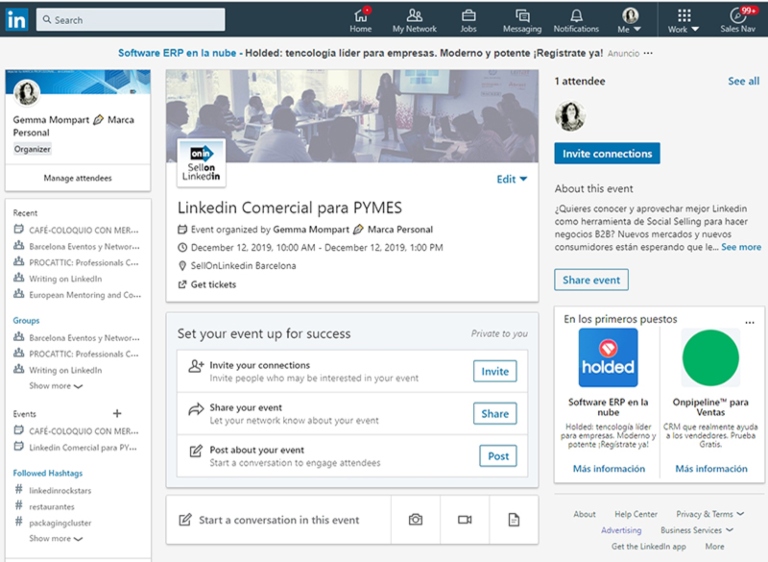
Task: Click the Get tickets link
Action: 213,285
